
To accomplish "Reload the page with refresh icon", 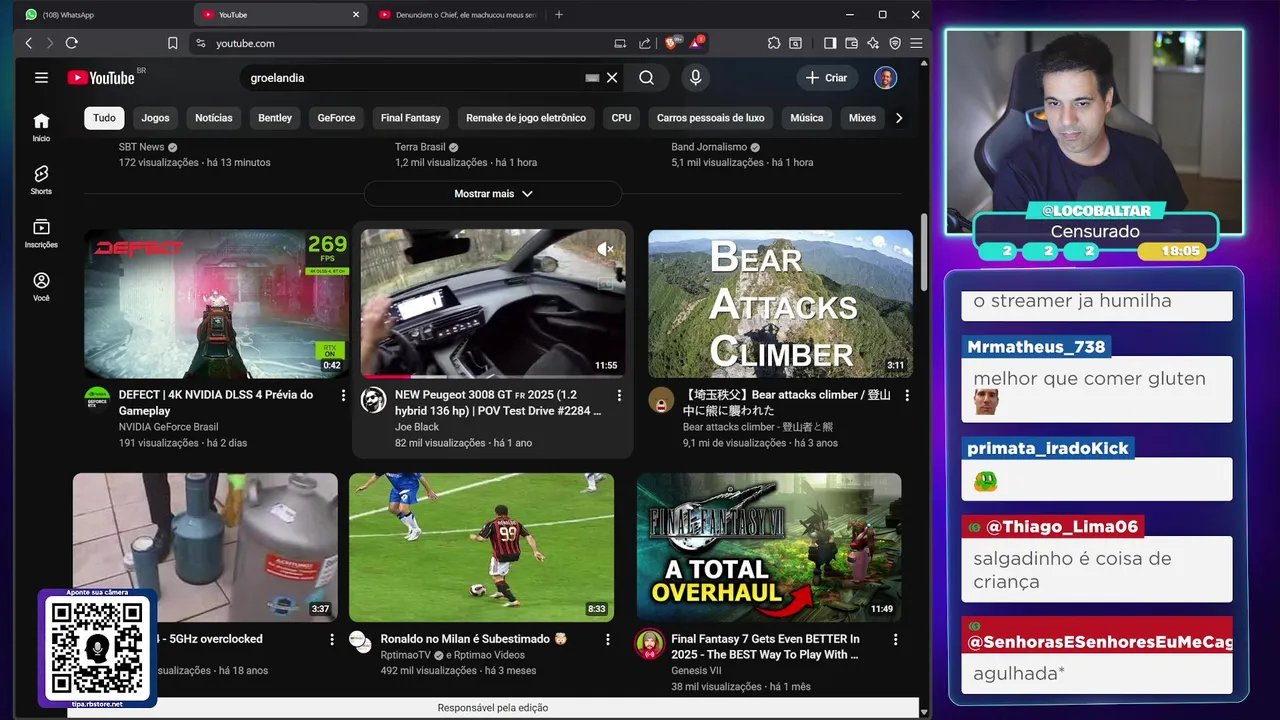I will coord(72,43).
